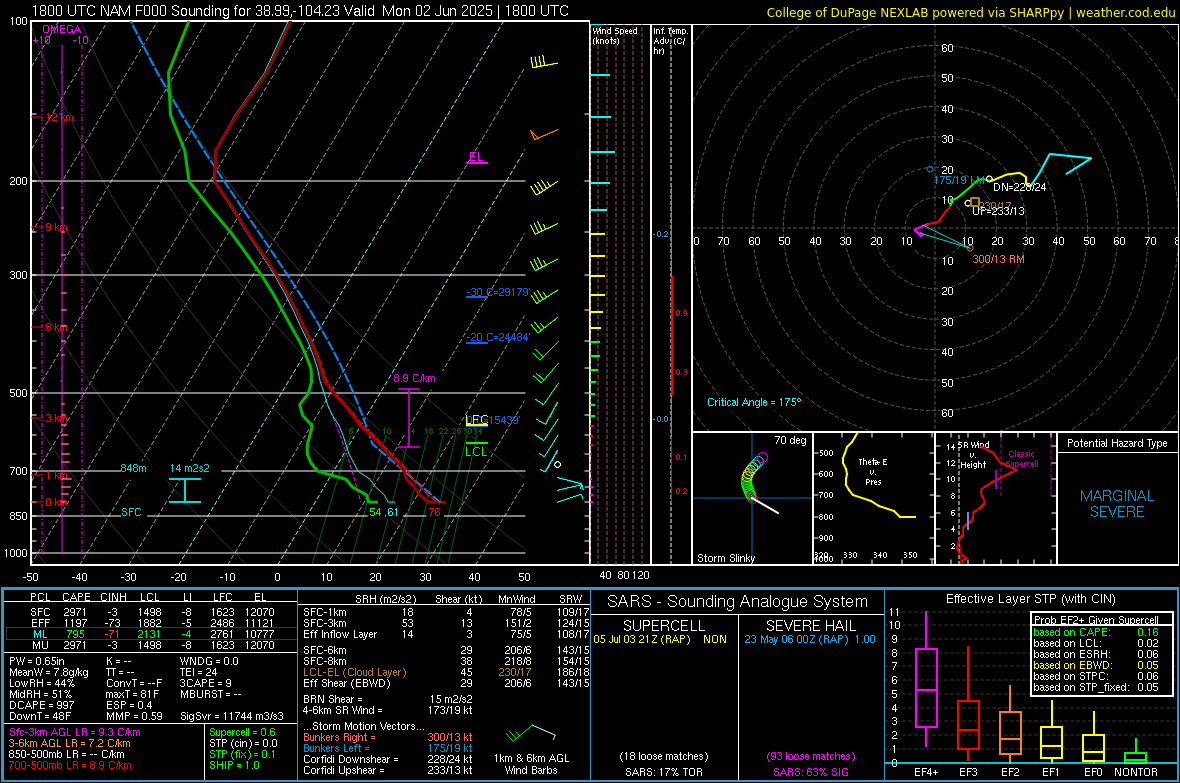
Task: Click the Supercell = 0.6 parameter
Action: click(x=242, y=732)
